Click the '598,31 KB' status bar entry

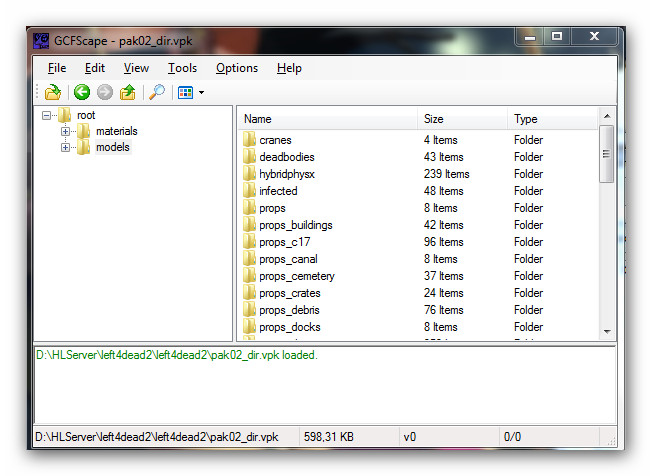328,437
